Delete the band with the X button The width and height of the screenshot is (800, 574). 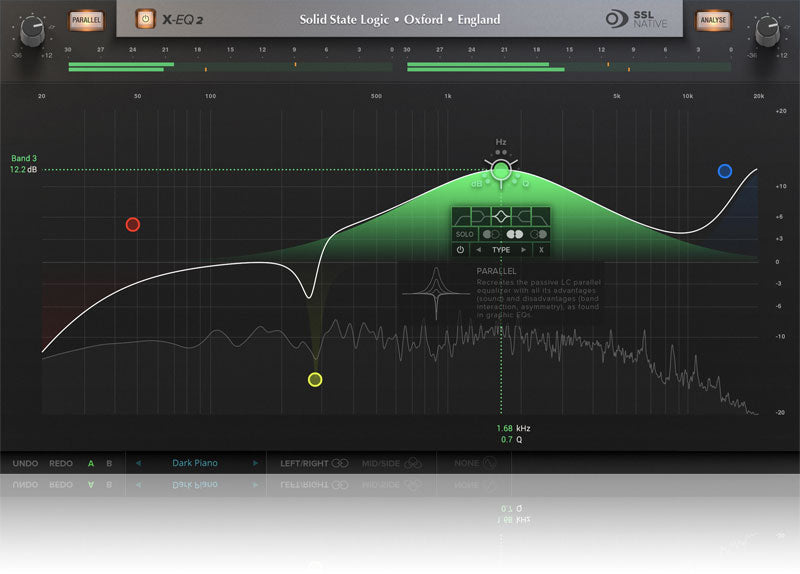click(541, 249)
